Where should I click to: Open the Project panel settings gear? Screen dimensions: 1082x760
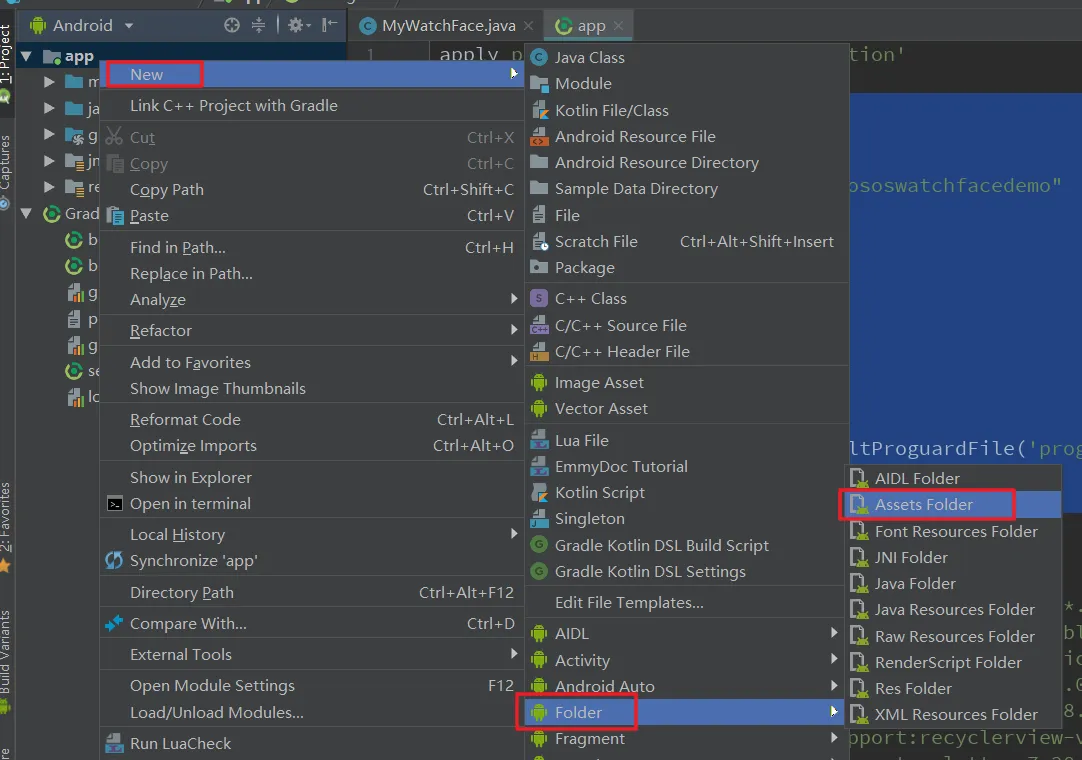[298, 25]
